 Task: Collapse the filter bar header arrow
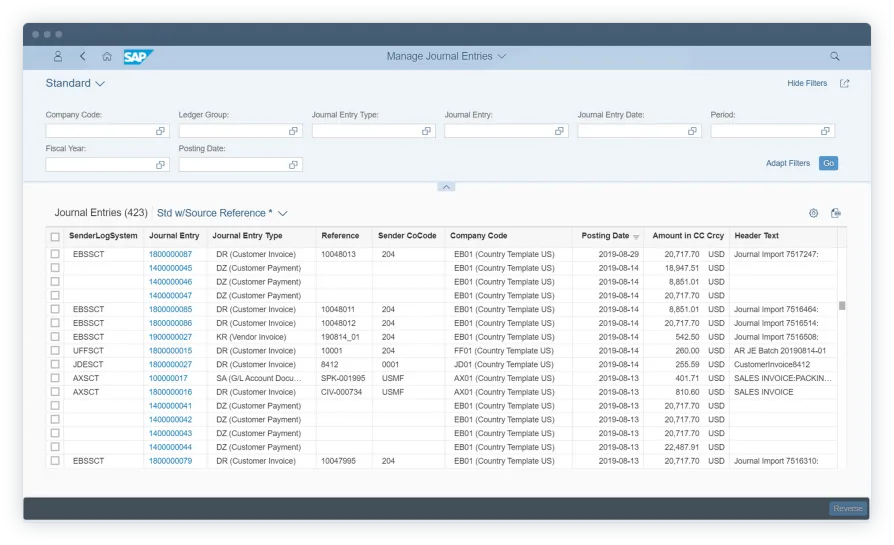pyautogui.click(x=446, y=187)
